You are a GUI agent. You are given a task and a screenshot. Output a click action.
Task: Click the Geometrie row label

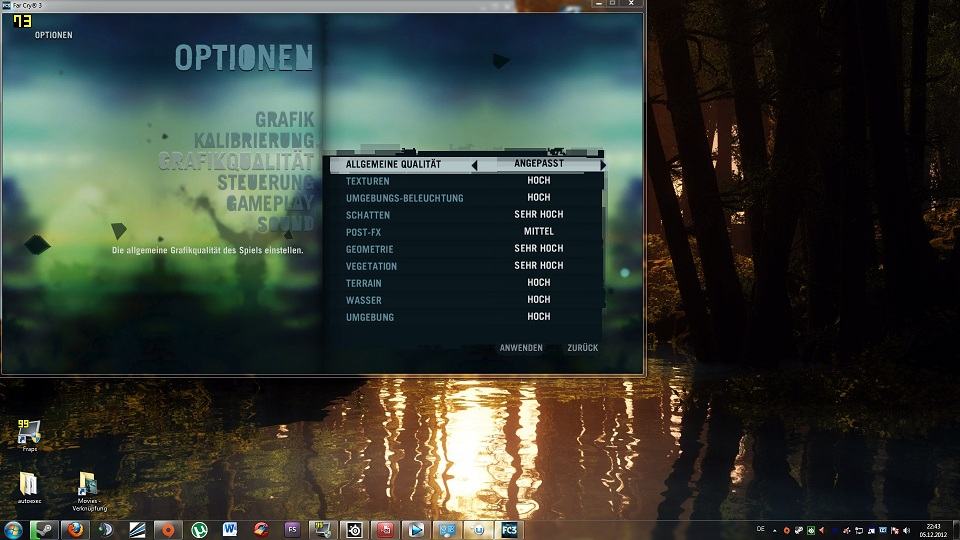pos(370,250)
